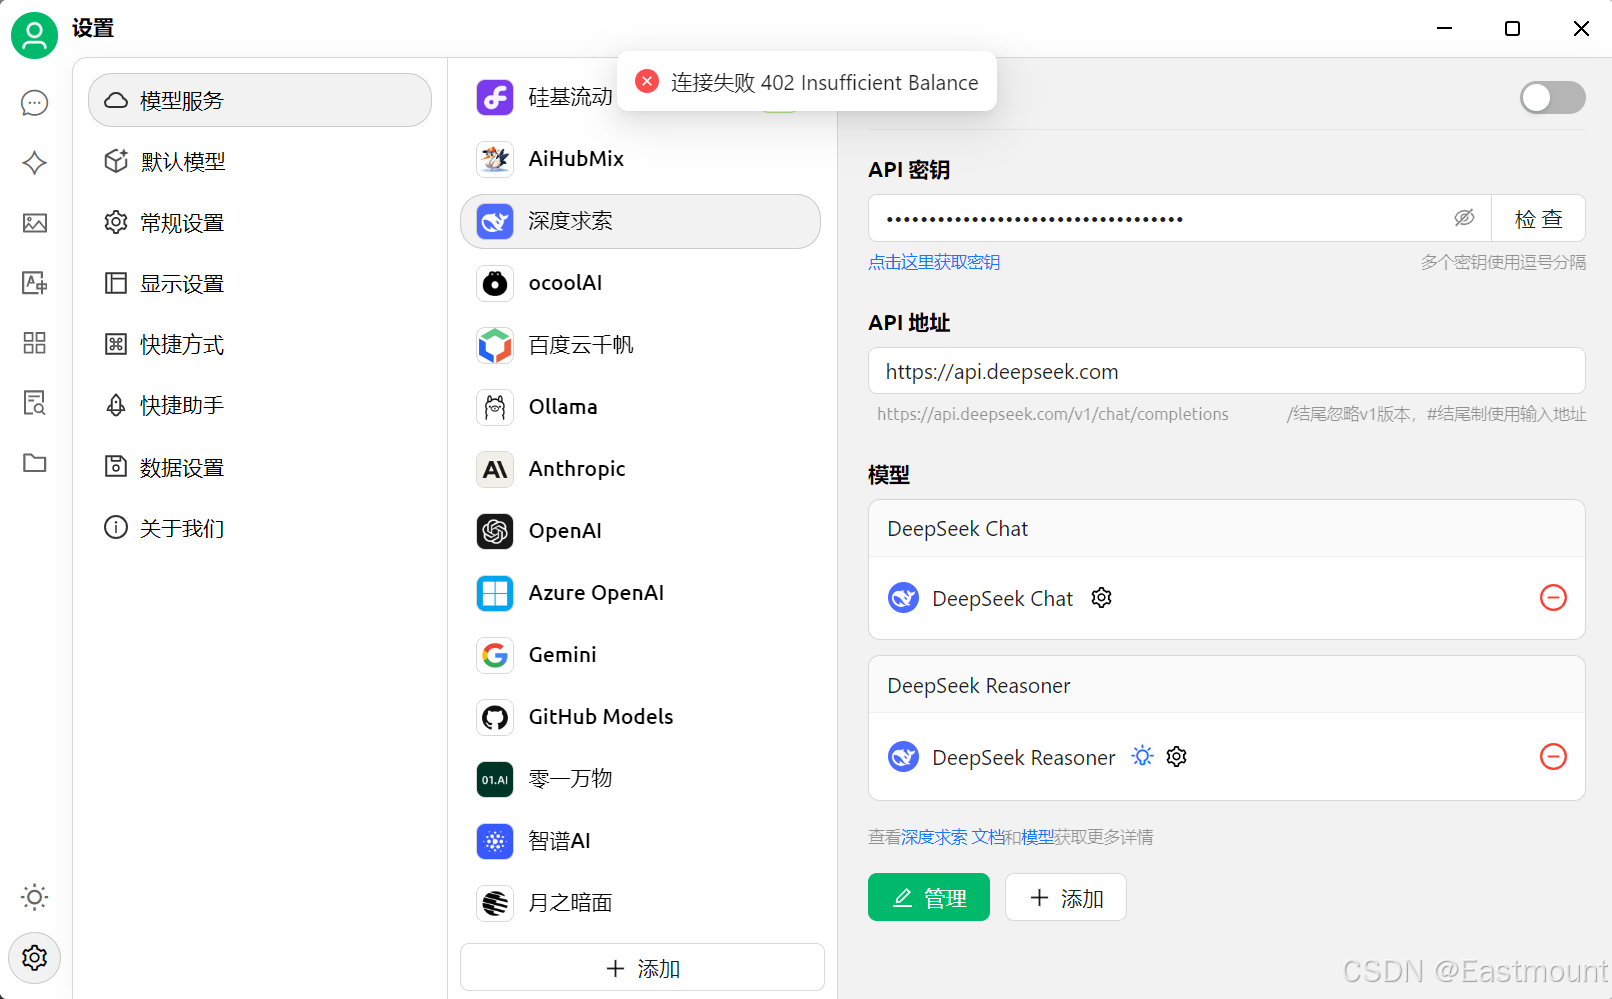
Task: Open the 深度求索 文档 link
Action: pyautogui.click(x=953, y=837)
